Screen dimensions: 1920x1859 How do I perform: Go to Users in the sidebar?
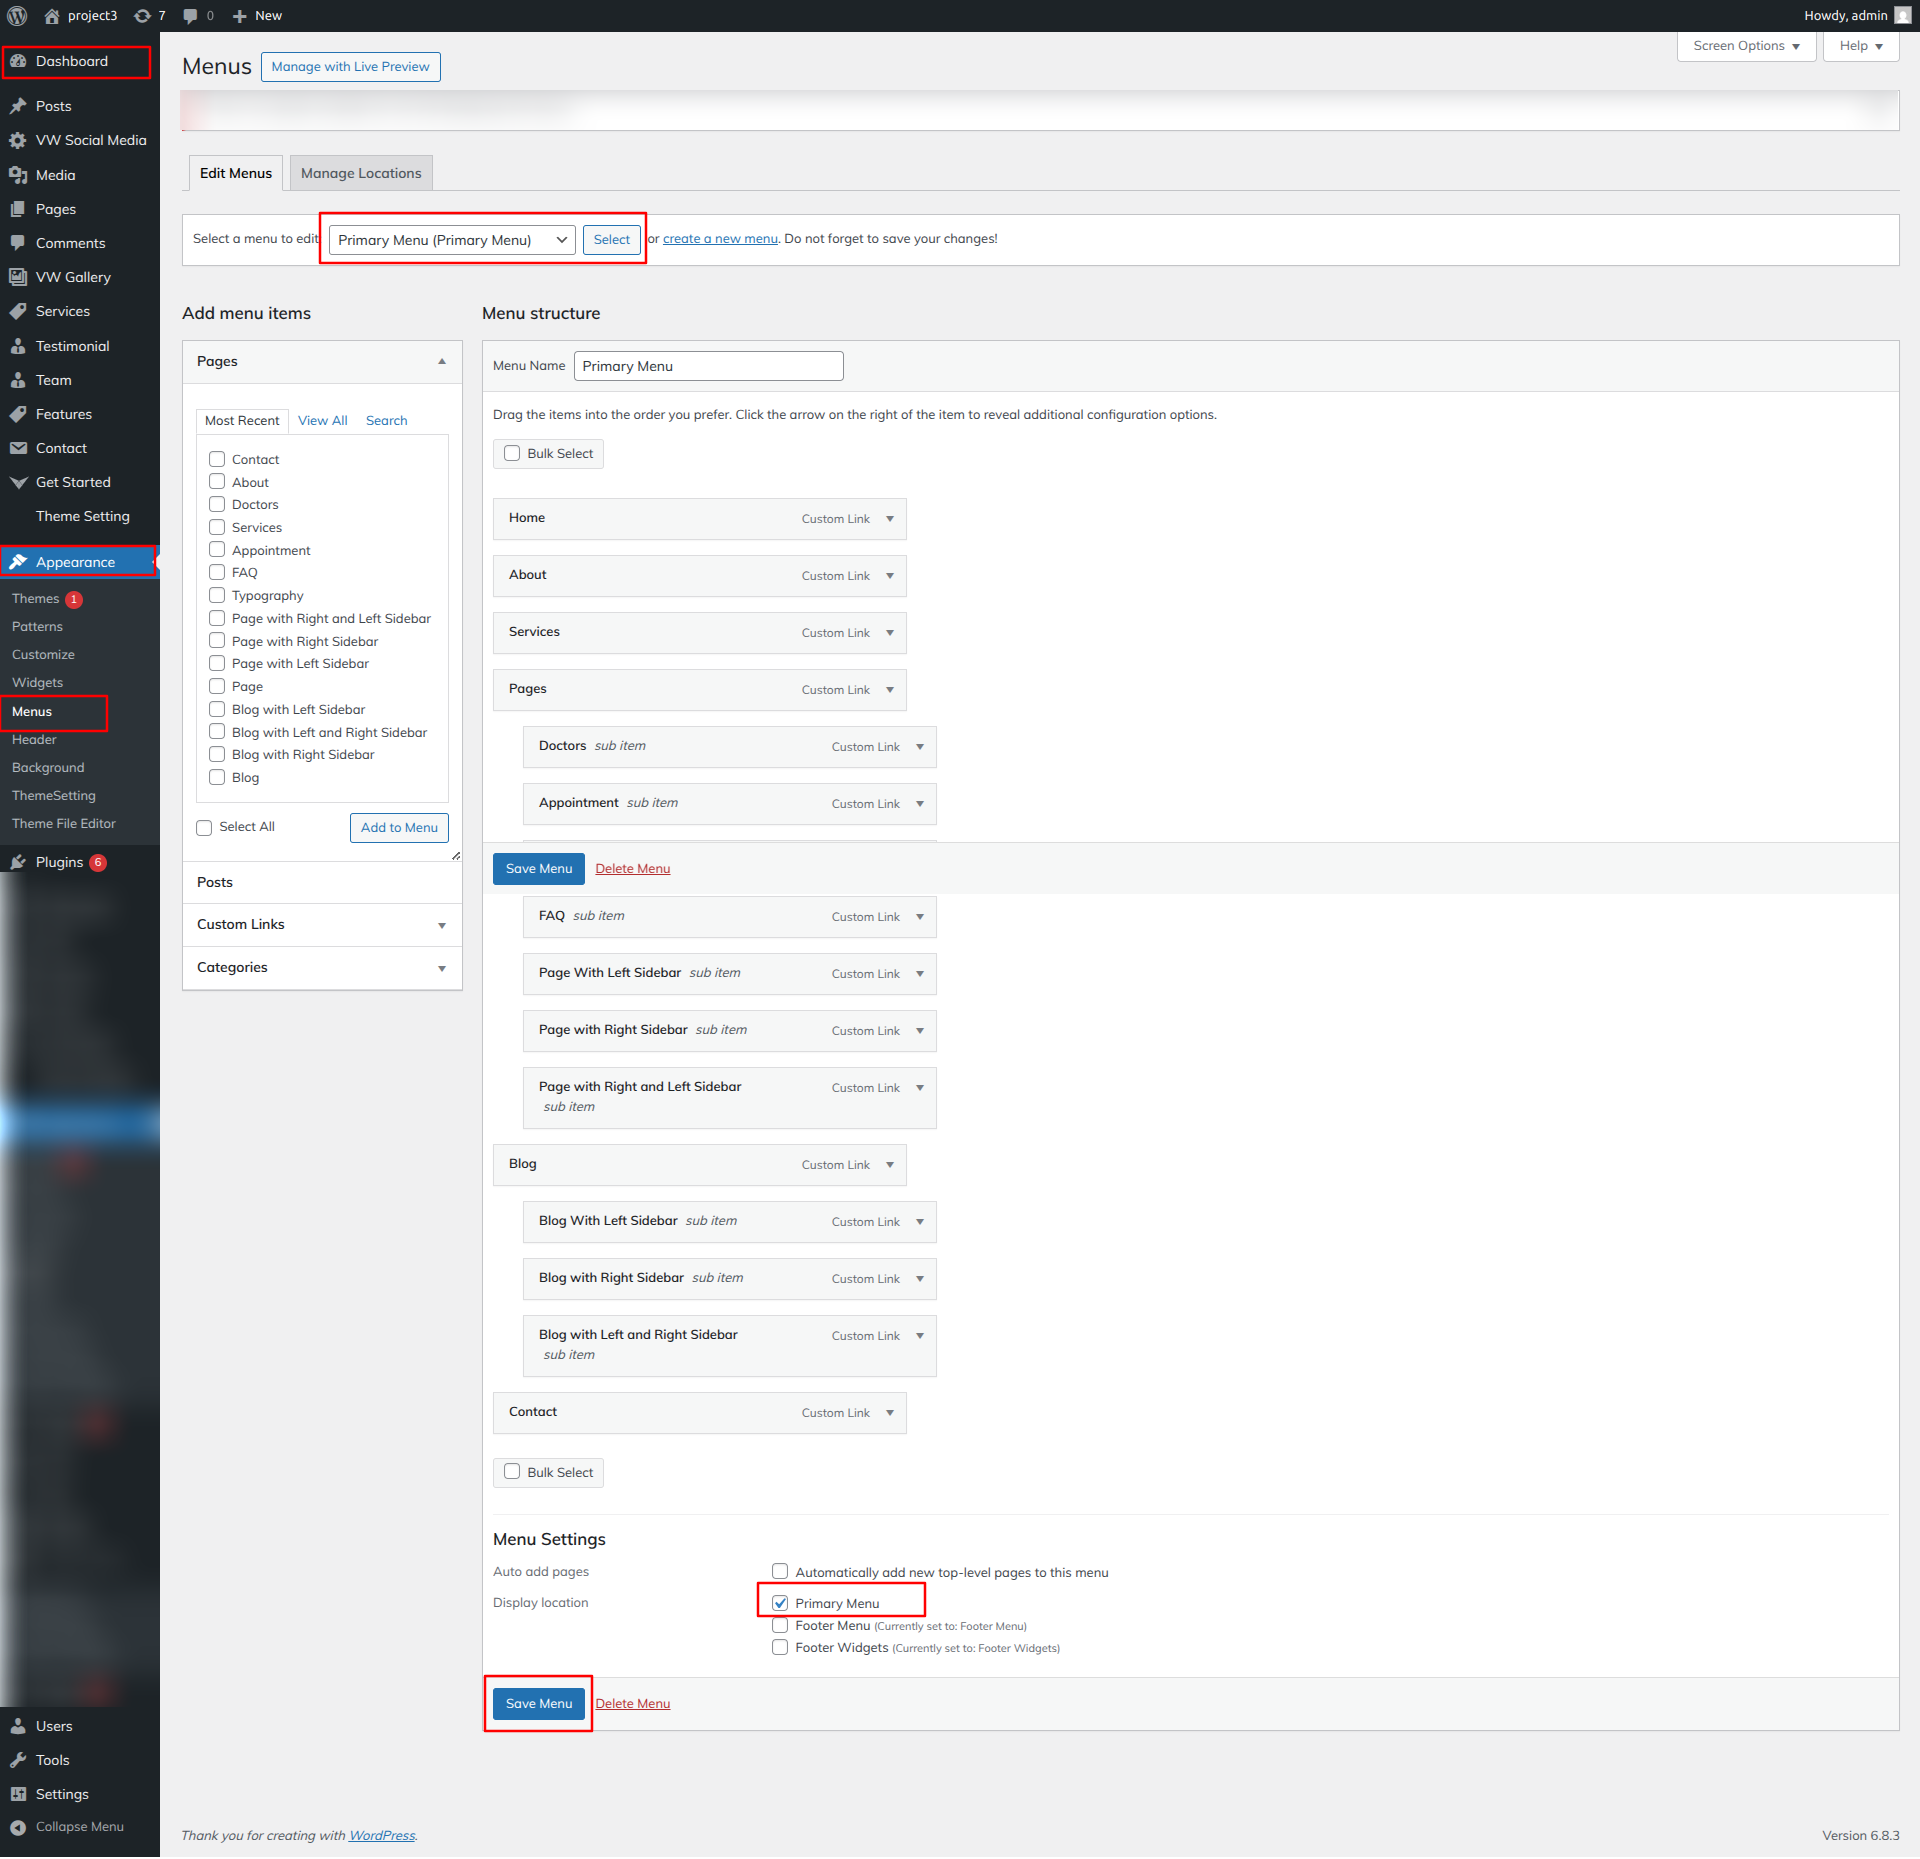click(54, 1726)
